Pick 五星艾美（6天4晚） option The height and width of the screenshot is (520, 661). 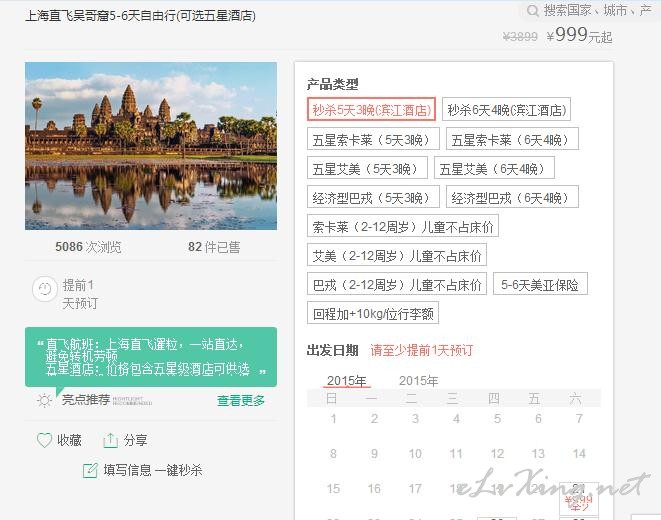click(494, 168)
